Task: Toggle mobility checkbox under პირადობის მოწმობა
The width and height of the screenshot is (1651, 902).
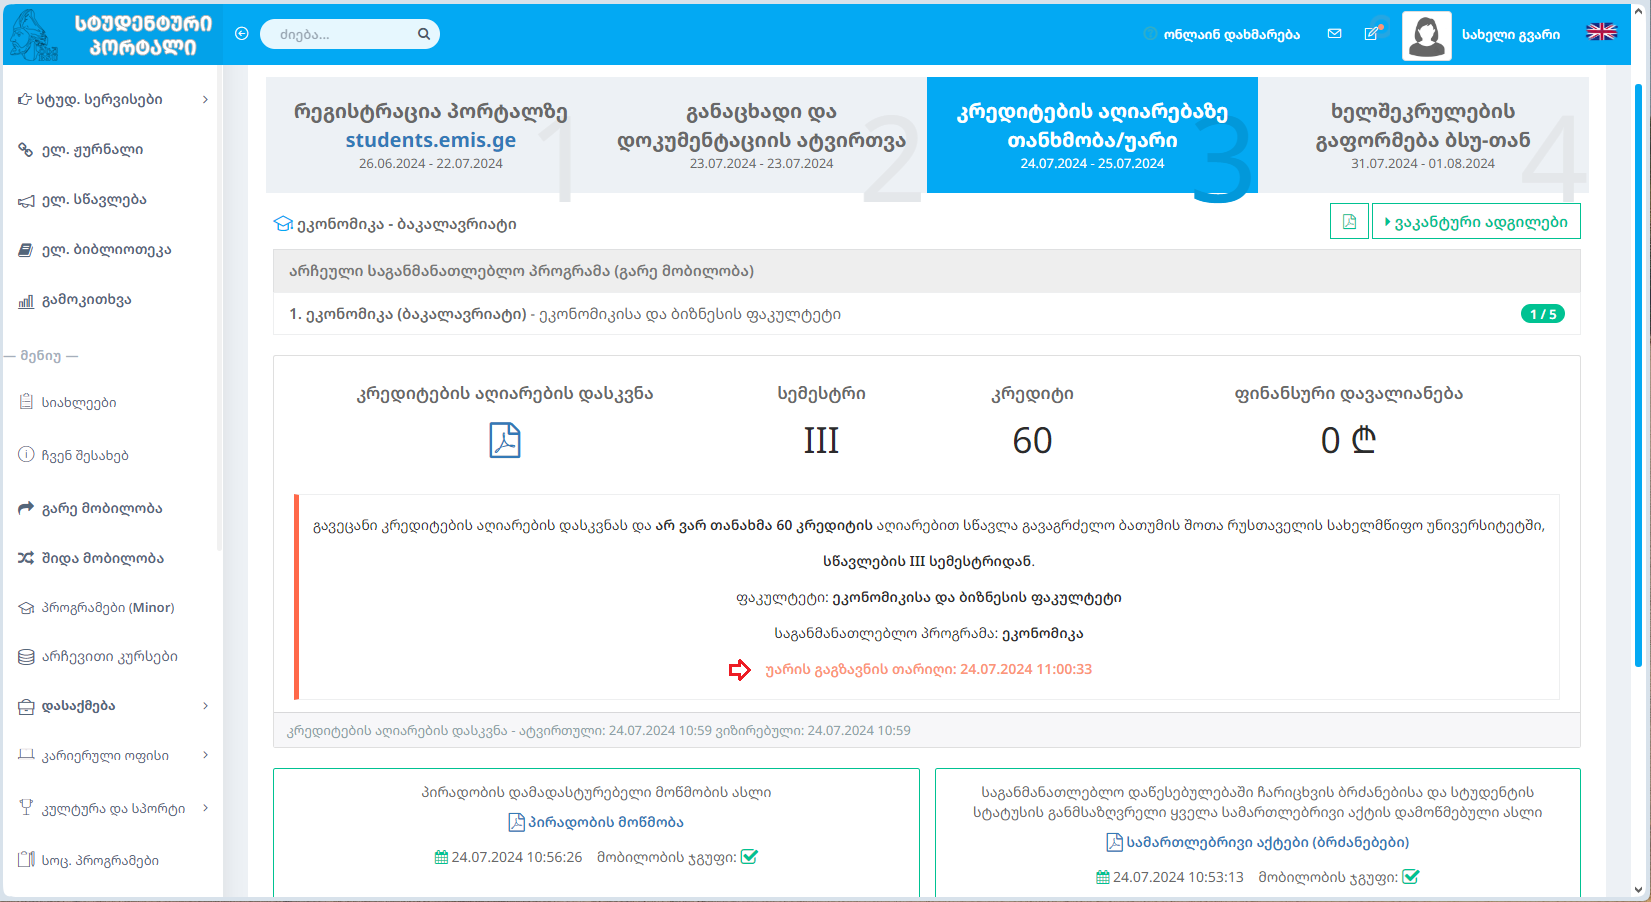Action: coord(749,857)
